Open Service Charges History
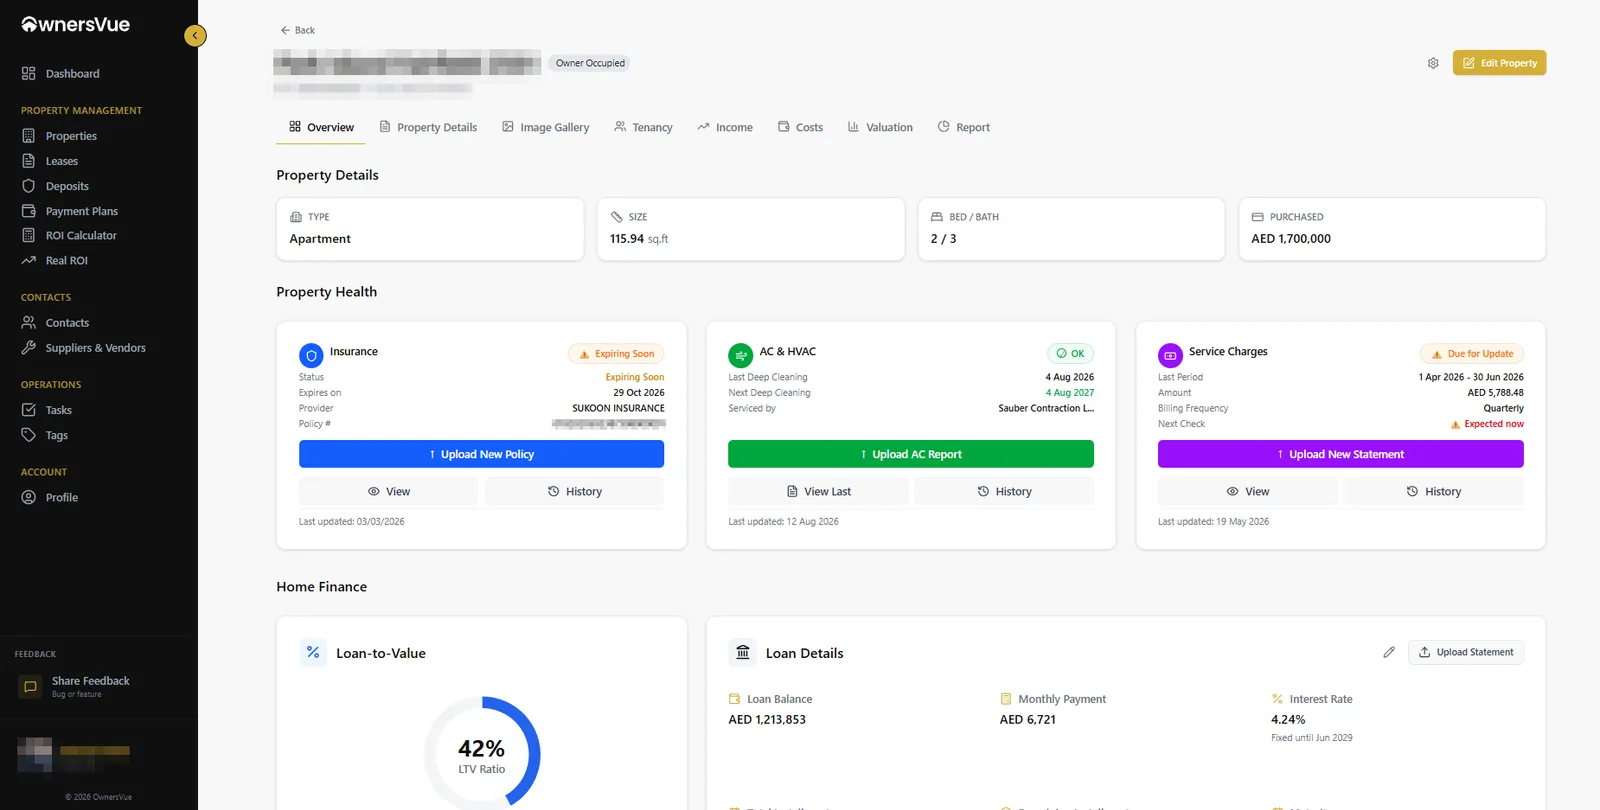The width and height of the screenshot is (1600, 810). click(x=1434, y=491)
